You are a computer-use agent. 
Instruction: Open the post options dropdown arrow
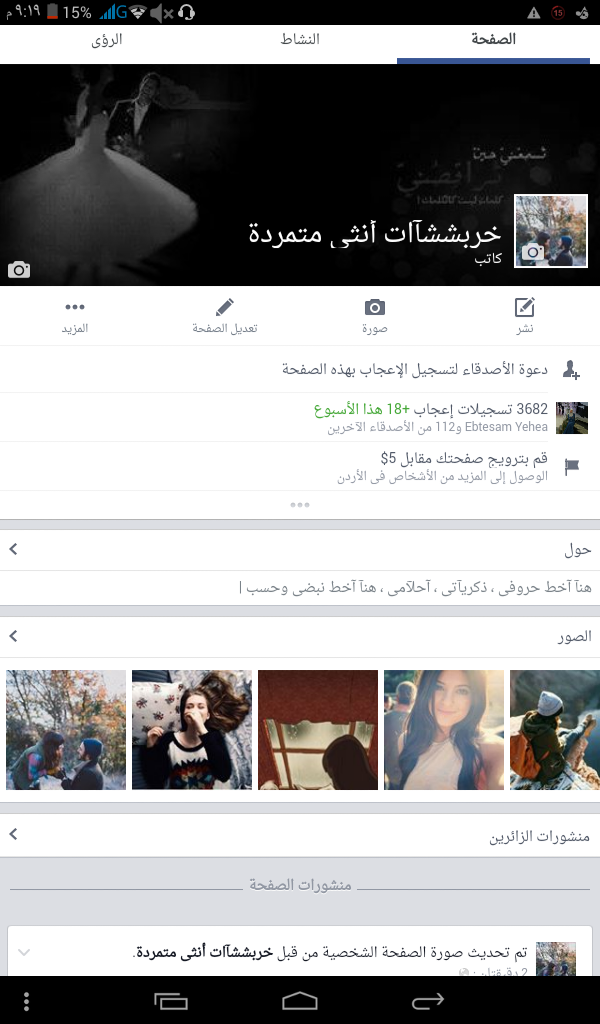pyautogui.click(x=25, y=952)
